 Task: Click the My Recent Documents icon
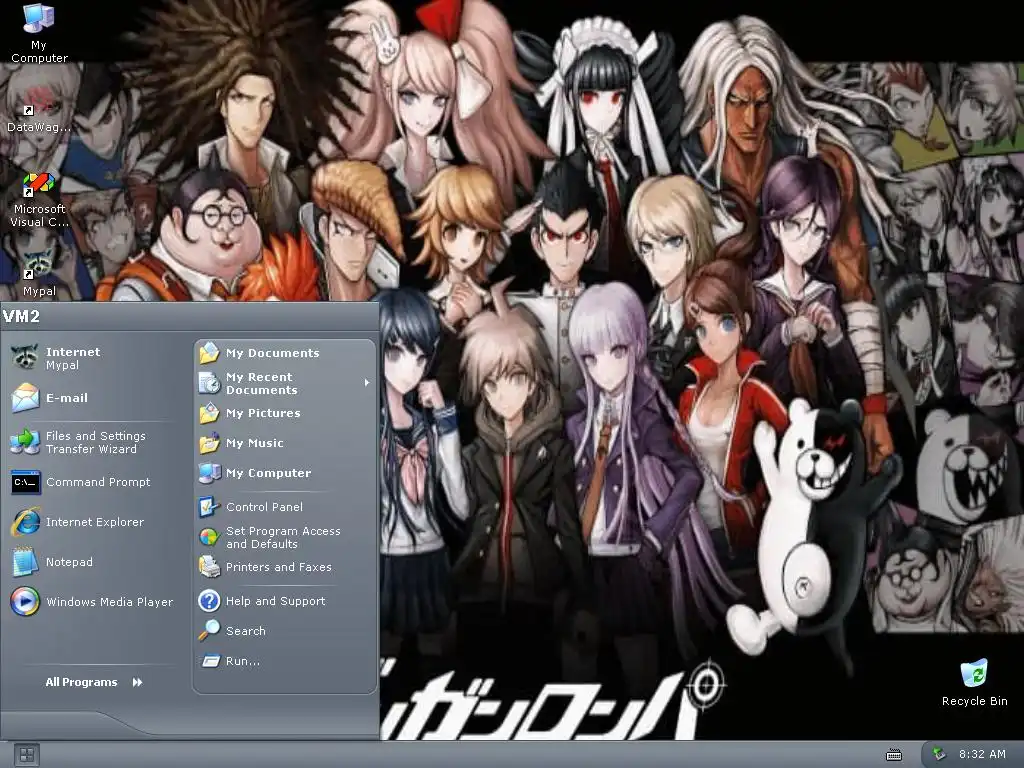coord(210,383)
